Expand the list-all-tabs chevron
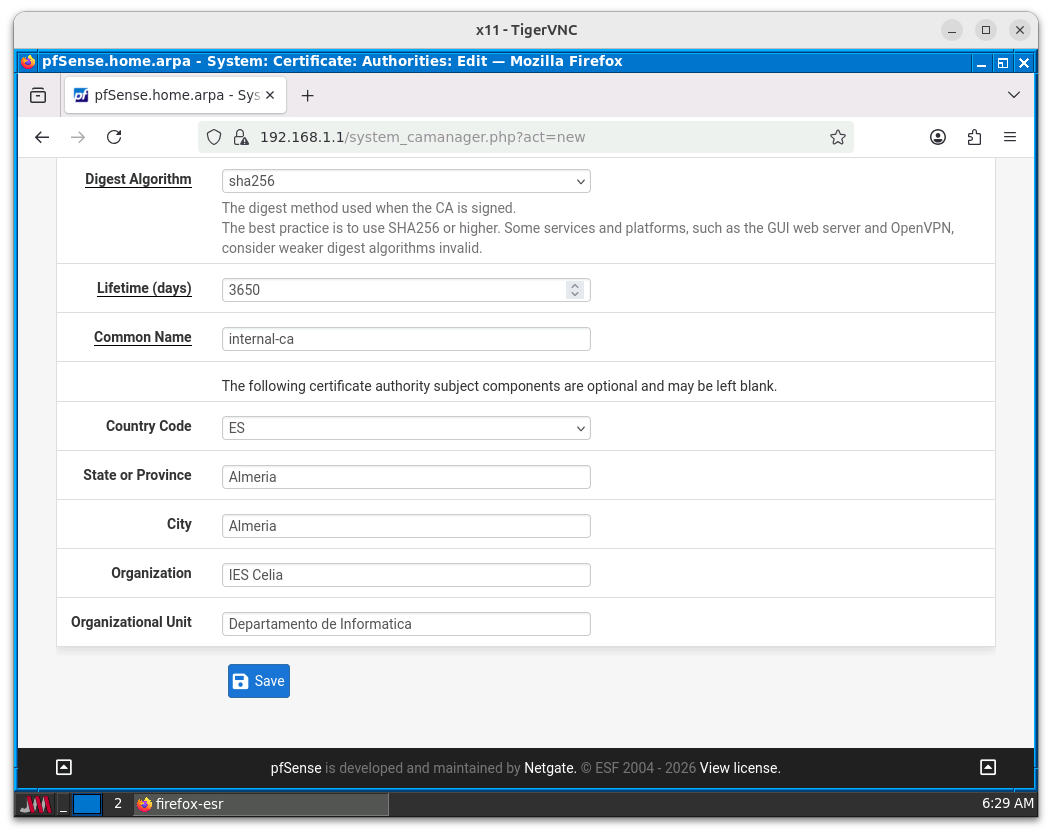Viewport: 1052px width, 834px height. tap(1014, 95)
